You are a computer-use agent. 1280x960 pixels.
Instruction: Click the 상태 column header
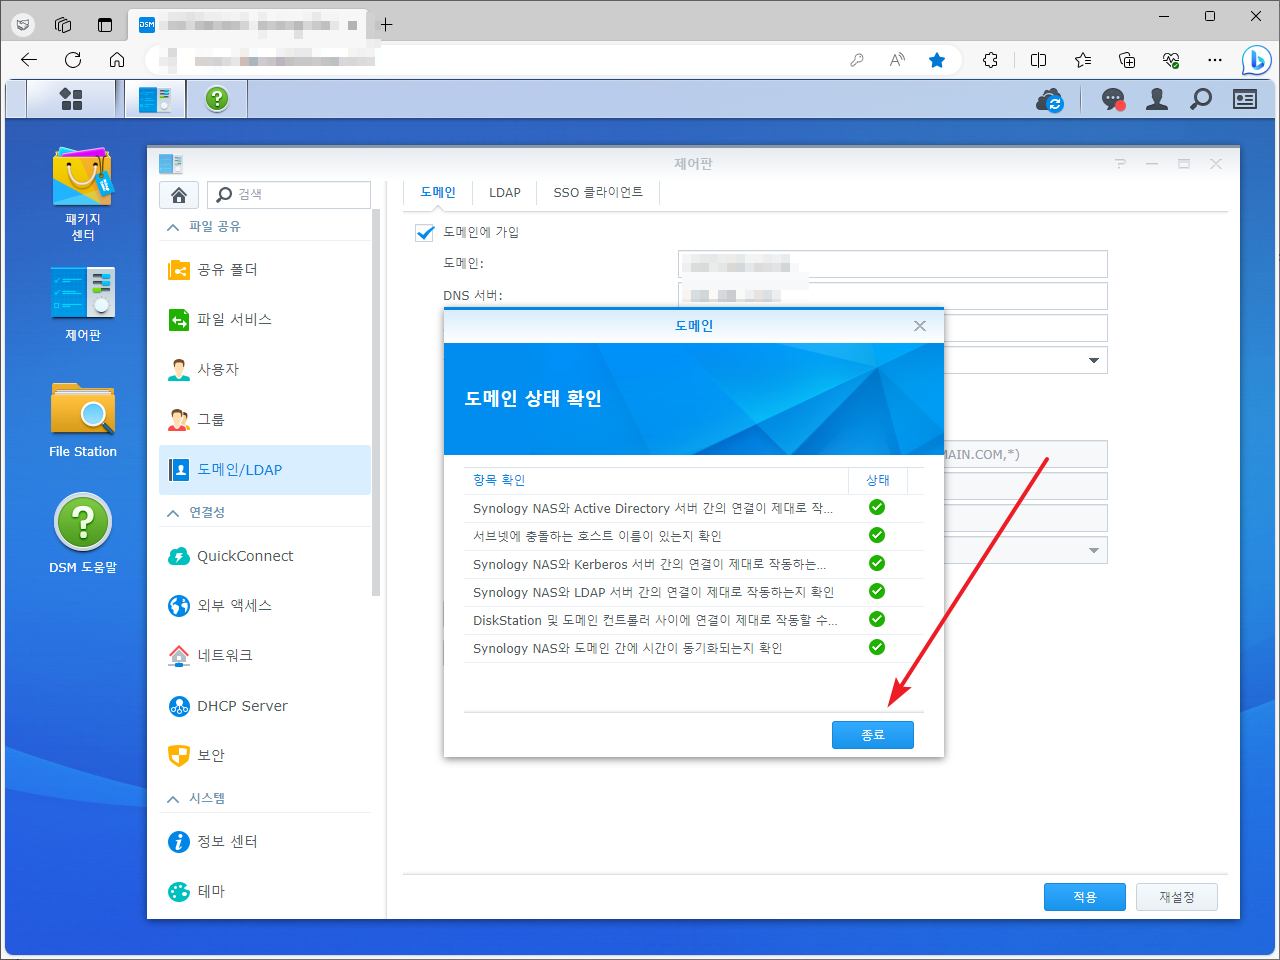[x=878, y=480]
